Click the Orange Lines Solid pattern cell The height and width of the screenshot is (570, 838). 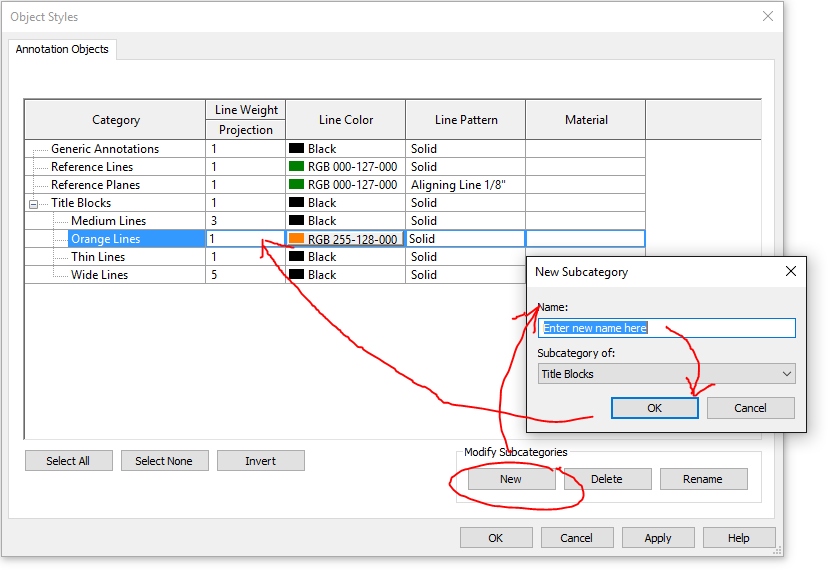tap(465, 239)
